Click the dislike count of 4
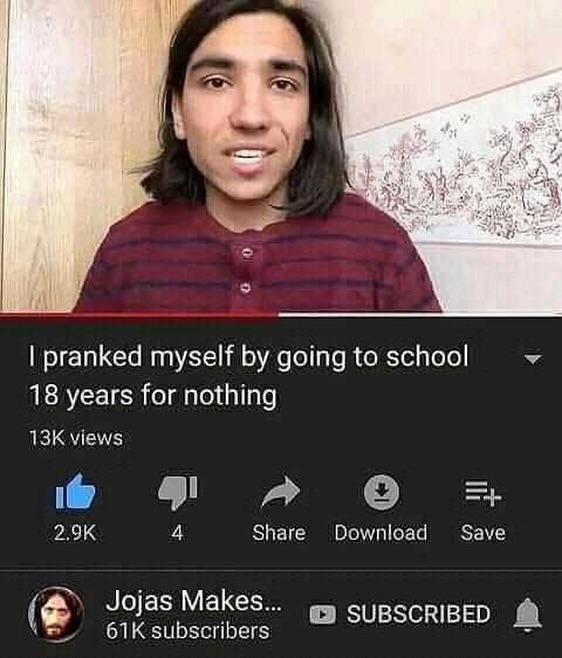Image resolution: width=562 pixels, height=658 pixels. click(x=178, y=533)
